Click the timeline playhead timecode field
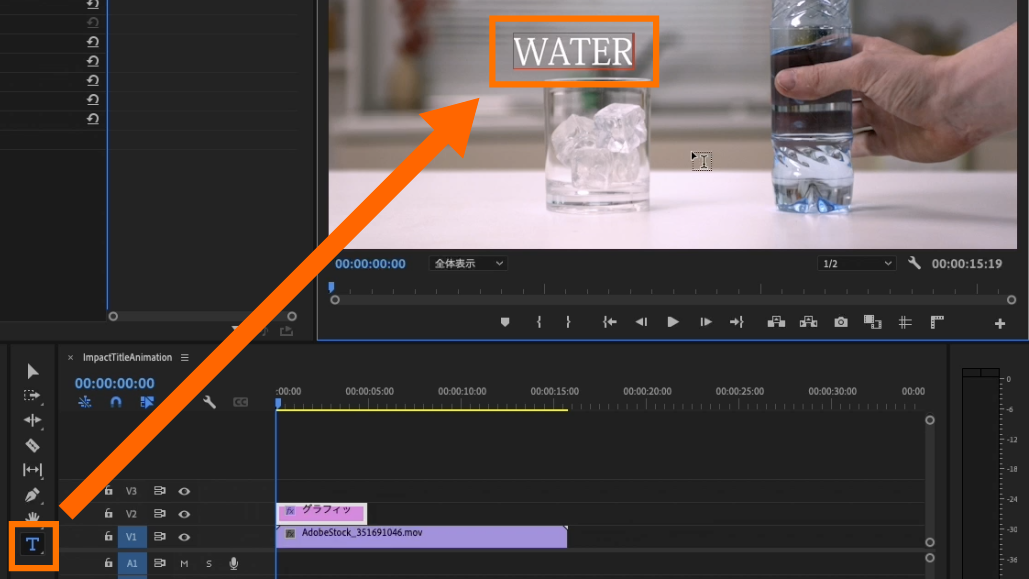Viewport: 1029px width, 579px height. (x=115, y=383)
